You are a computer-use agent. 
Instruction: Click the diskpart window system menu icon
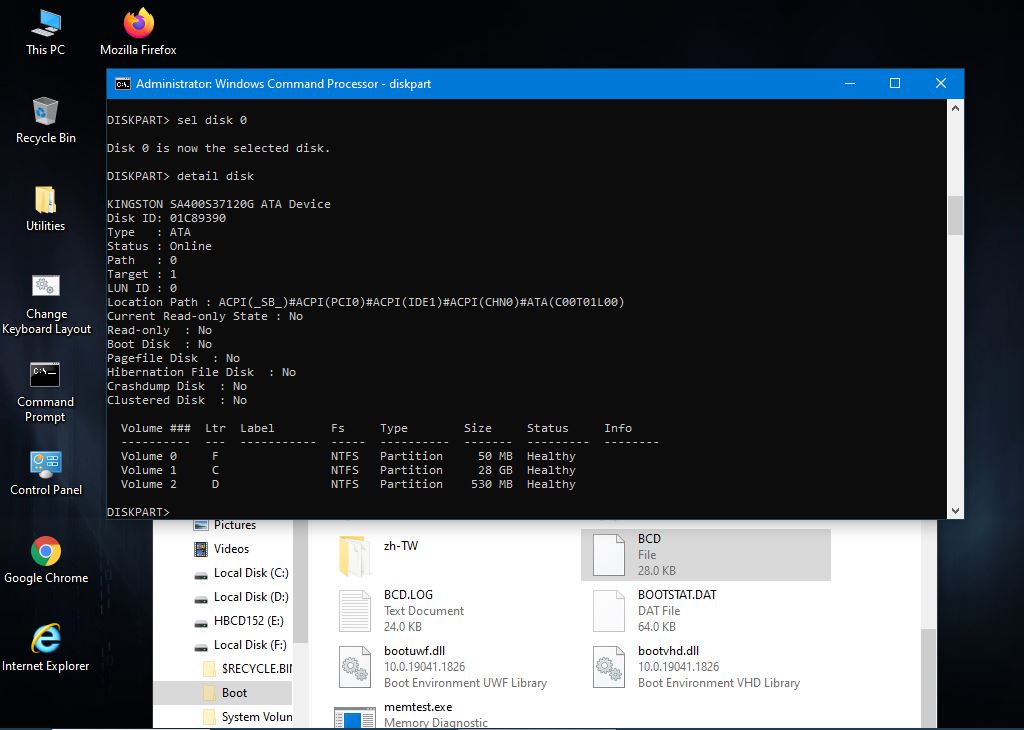tap(122, 84)
